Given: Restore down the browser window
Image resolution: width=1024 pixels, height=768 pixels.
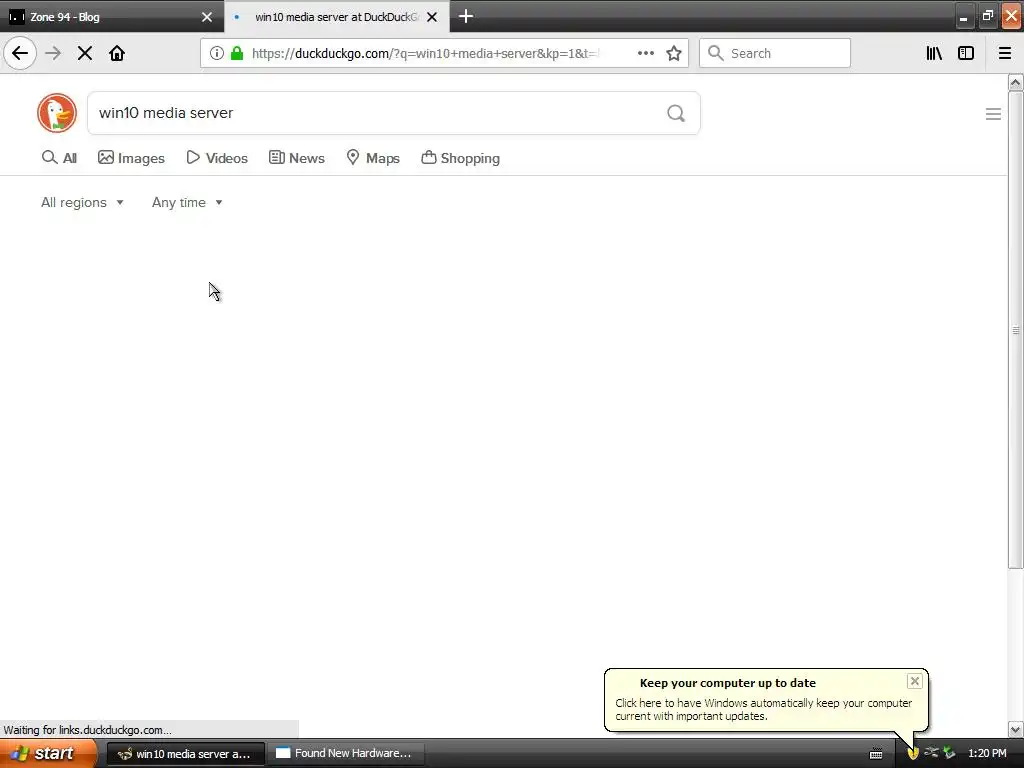Looking at the screenshot, I should click(x=987, y=16).
